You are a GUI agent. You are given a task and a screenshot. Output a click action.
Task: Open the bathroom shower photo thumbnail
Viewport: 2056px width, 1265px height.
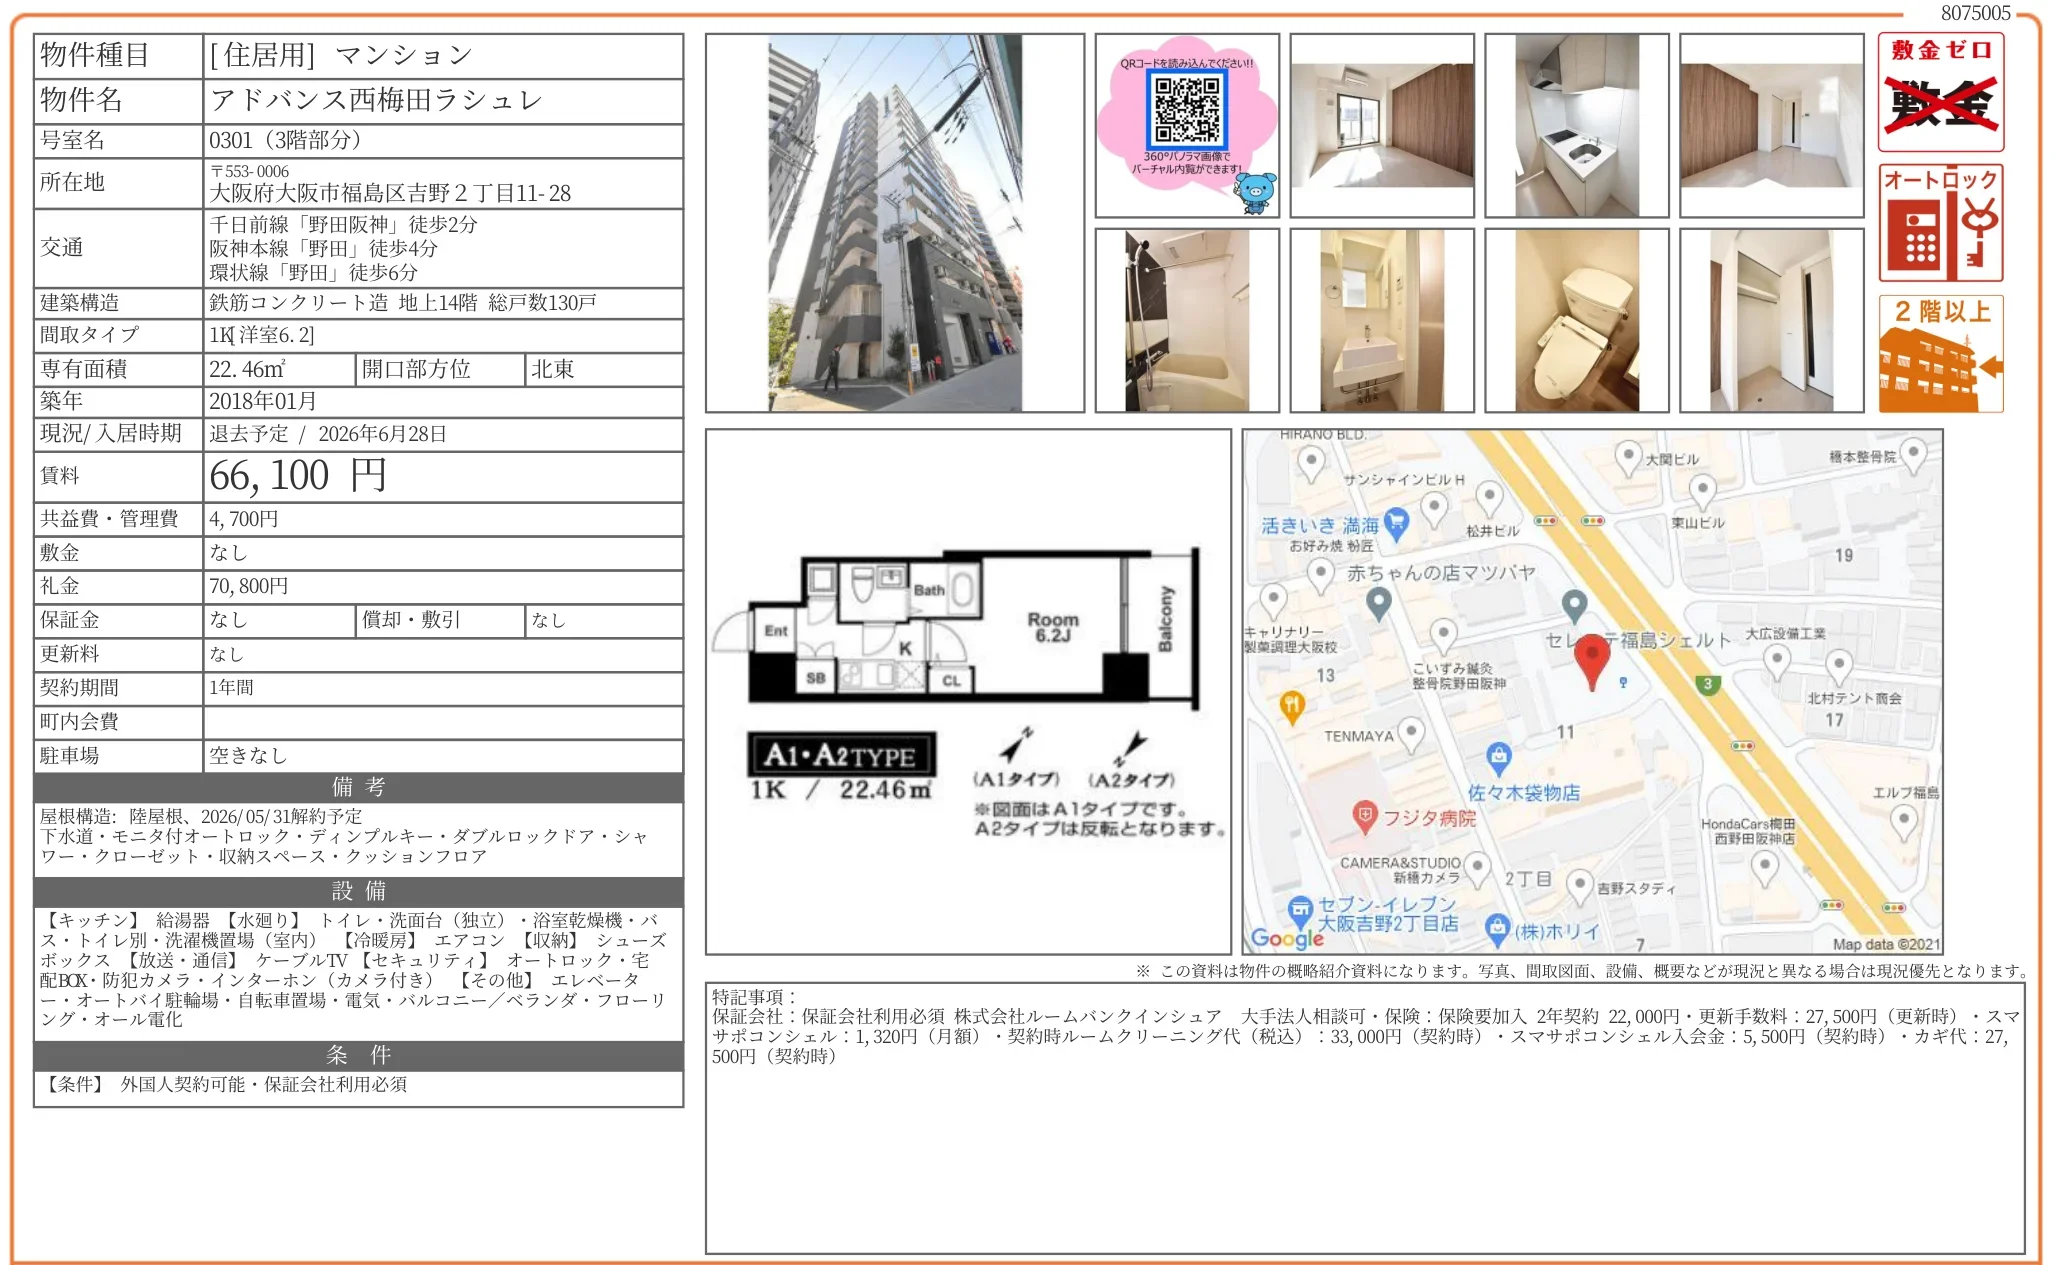coord(1186,320)
